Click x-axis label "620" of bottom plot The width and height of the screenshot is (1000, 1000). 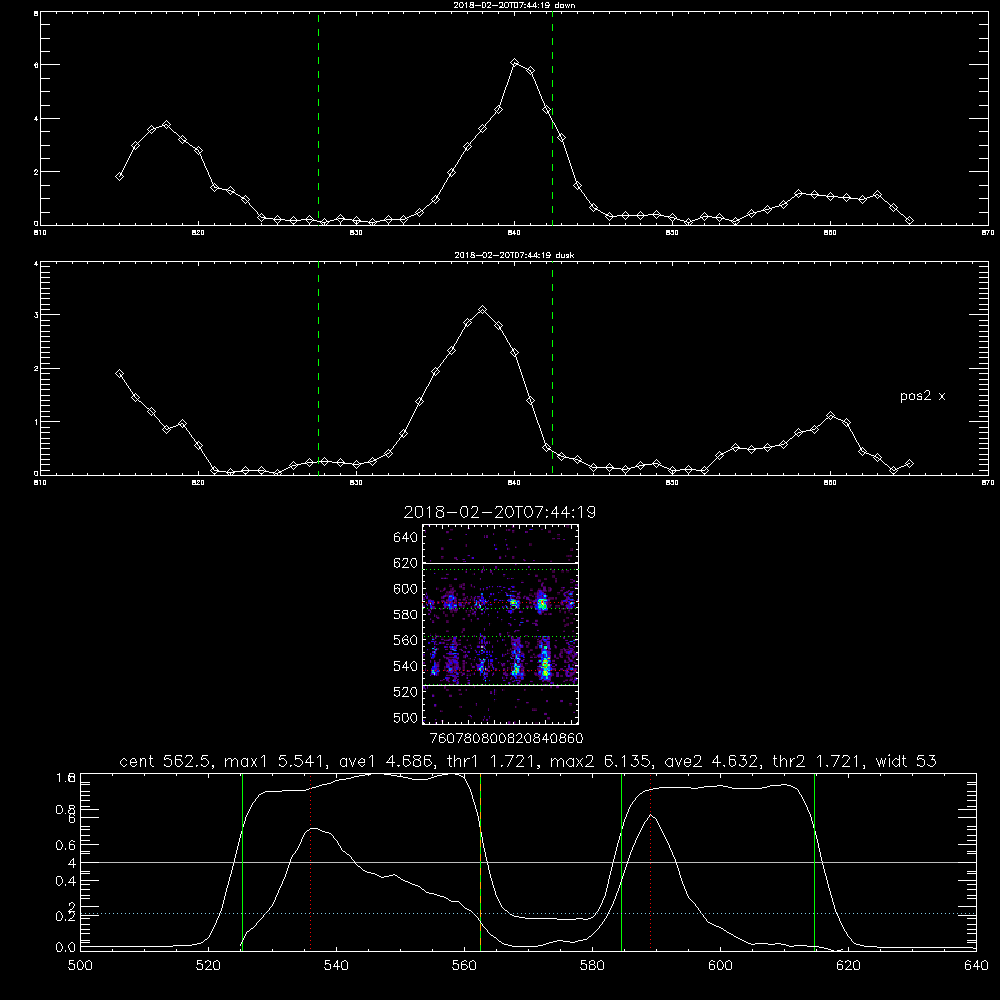pyautogui.click(x=848, y=966)
